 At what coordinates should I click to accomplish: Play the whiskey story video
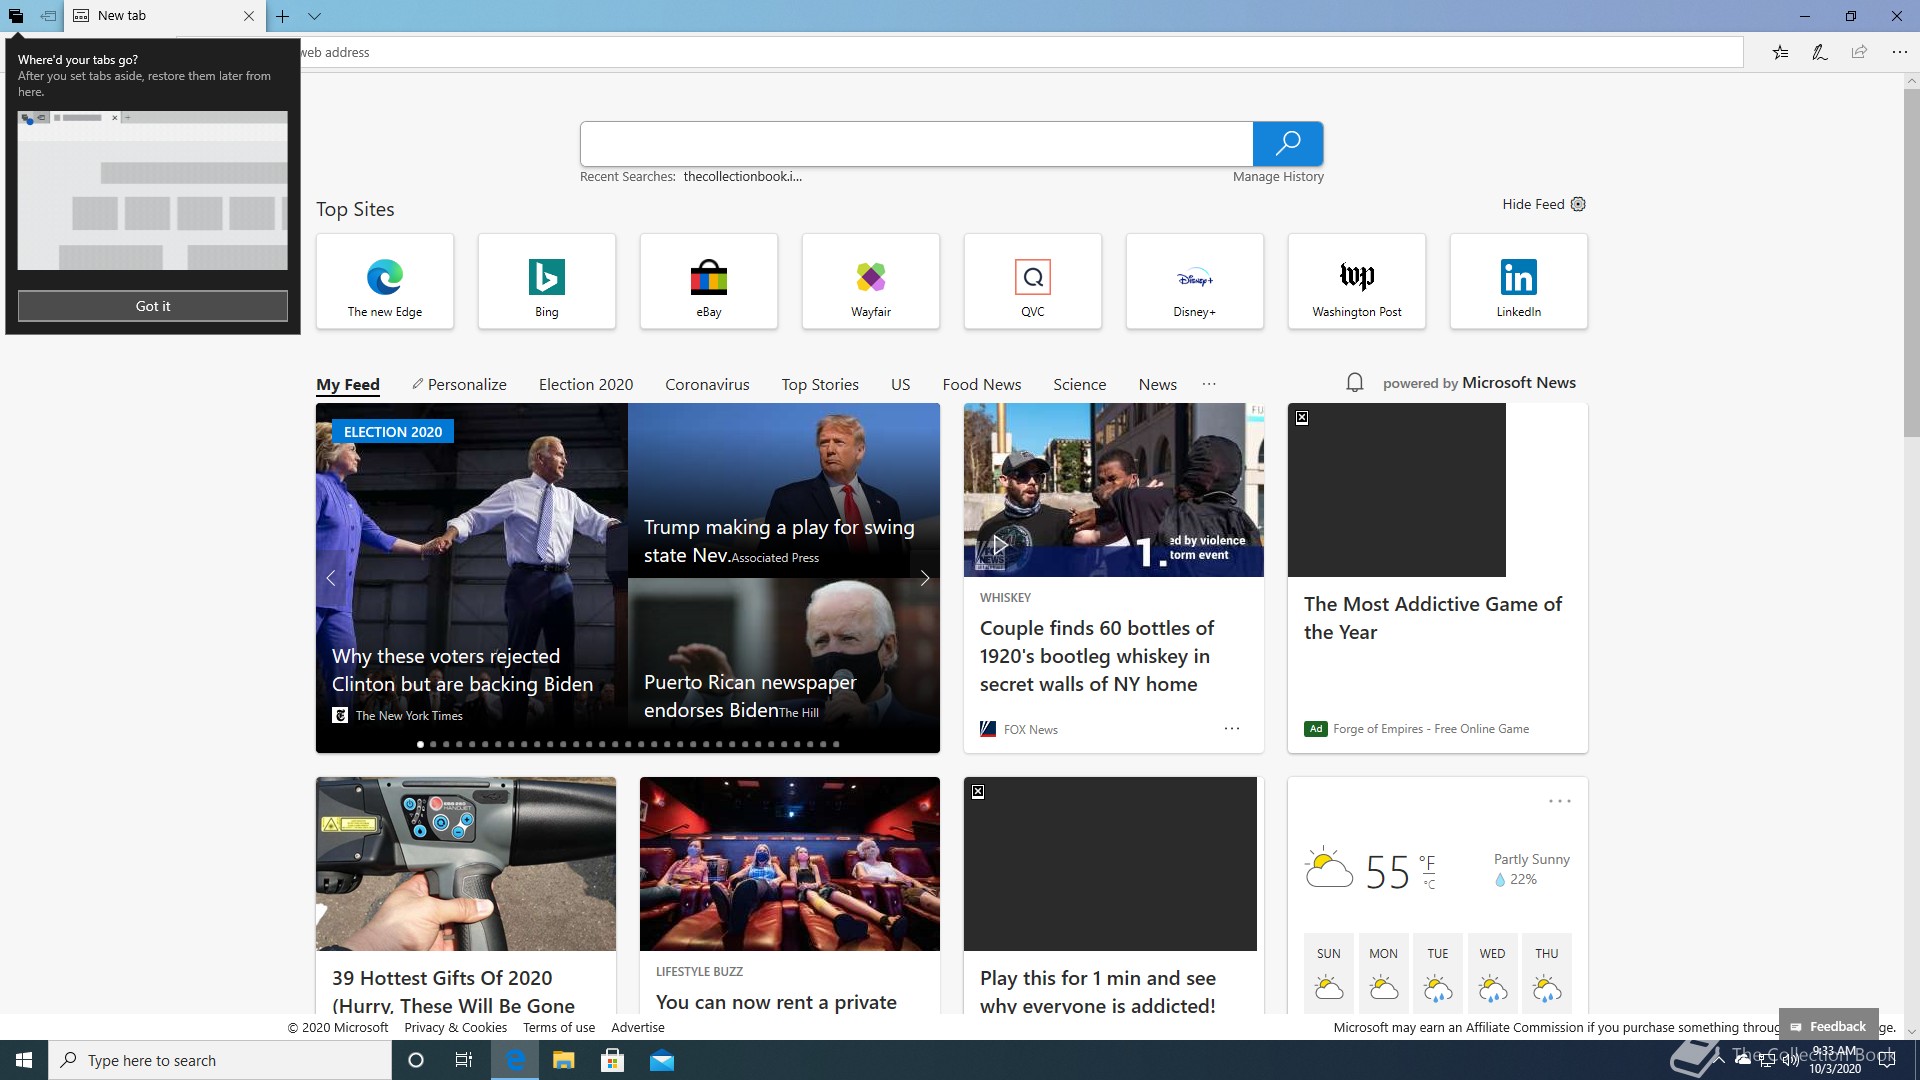coord(1000,545)
